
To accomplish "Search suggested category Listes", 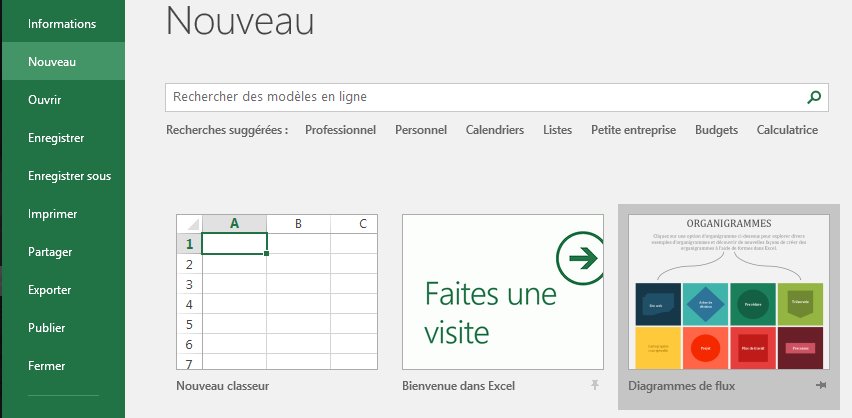I will [557, 130].
